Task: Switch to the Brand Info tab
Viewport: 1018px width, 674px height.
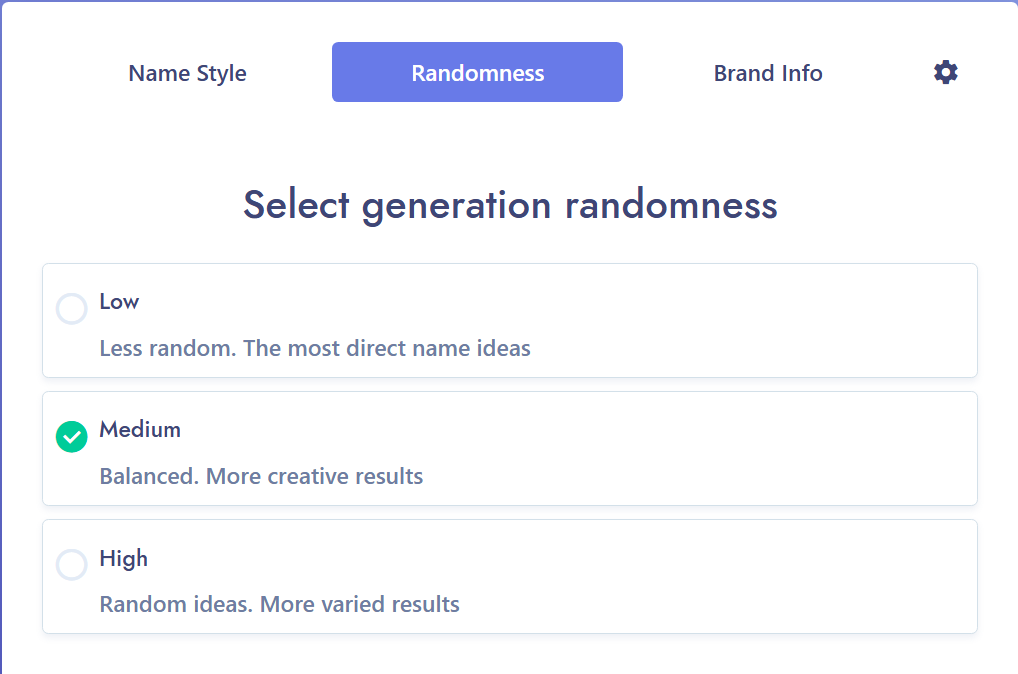Action: [767, 72]
